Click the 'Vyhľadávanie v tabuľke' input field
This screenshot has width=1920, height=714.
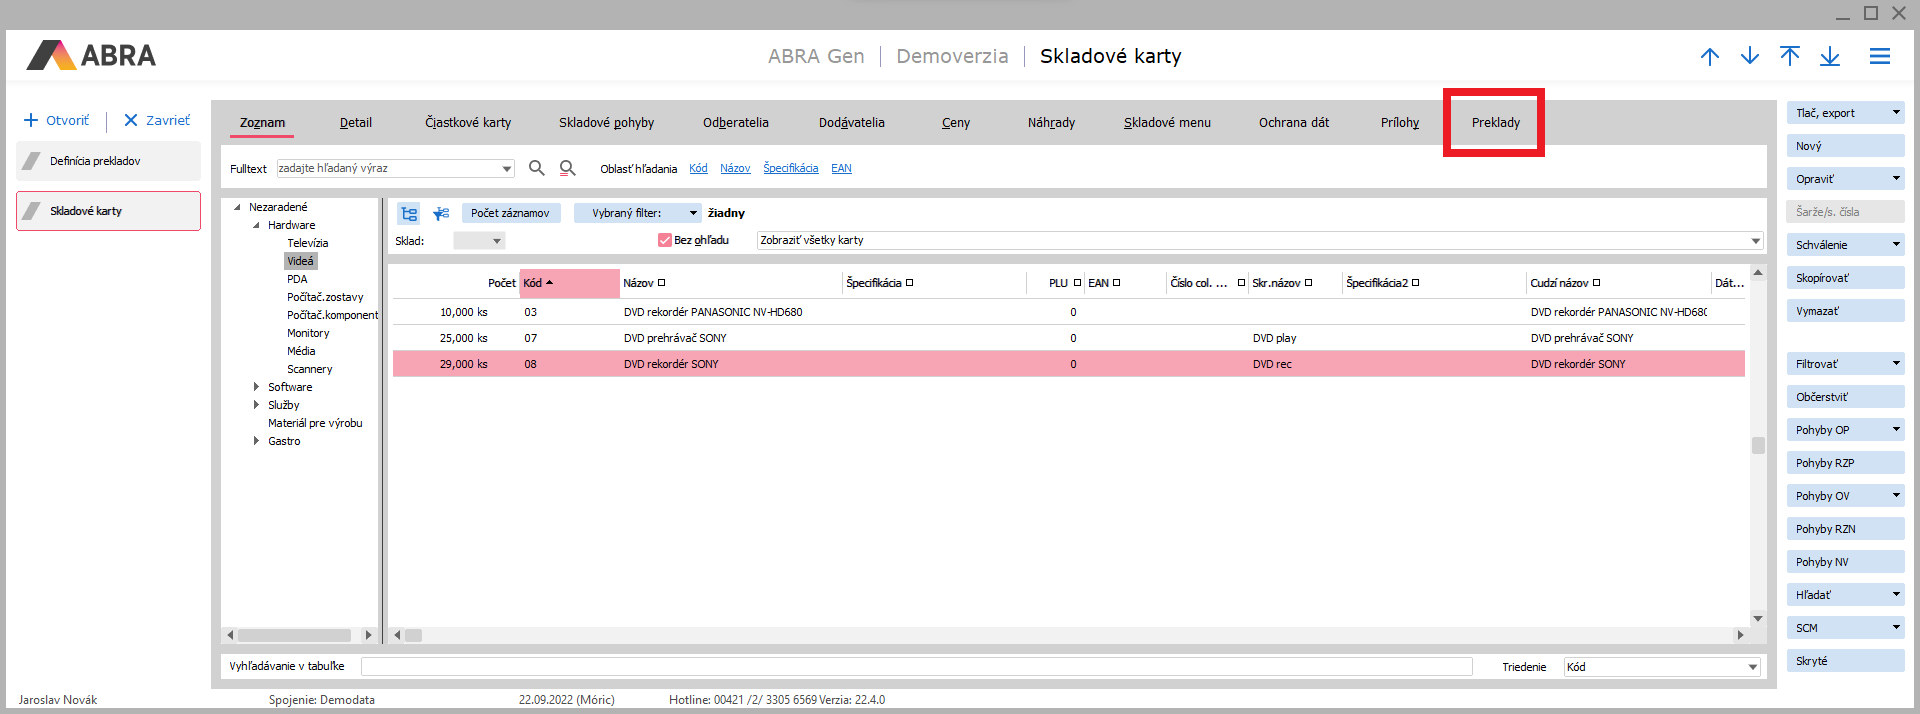[x=915, y=666]
